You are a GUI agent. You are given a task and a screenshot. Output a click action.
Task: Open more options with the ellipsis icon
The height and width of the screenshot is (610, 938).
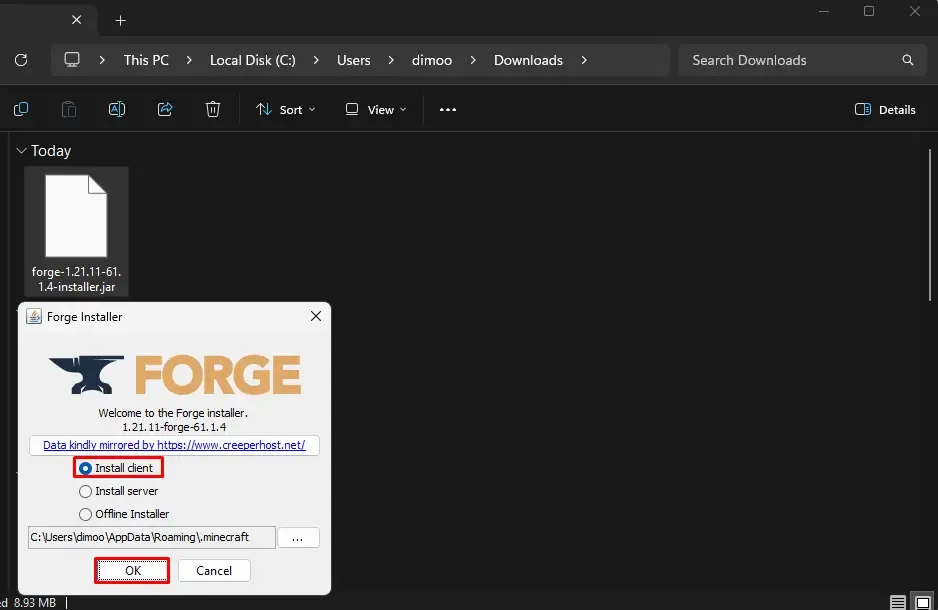[x=447, y=109]
